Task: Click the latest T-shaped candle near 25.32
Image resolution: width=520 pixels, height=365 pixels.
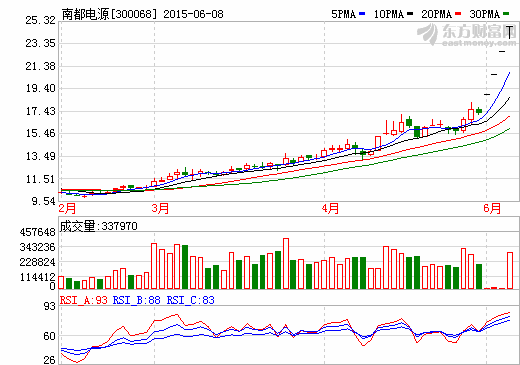Action: 510,32
